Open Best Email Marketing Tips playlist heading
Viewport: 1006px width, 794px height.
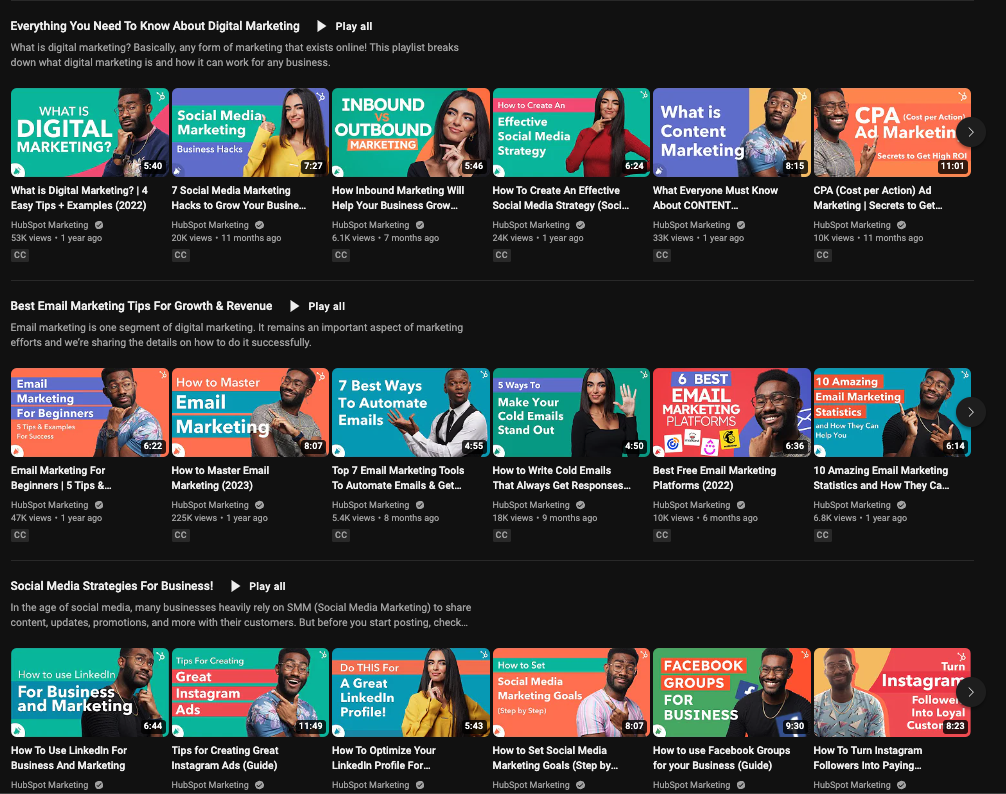tap(141, 306)
